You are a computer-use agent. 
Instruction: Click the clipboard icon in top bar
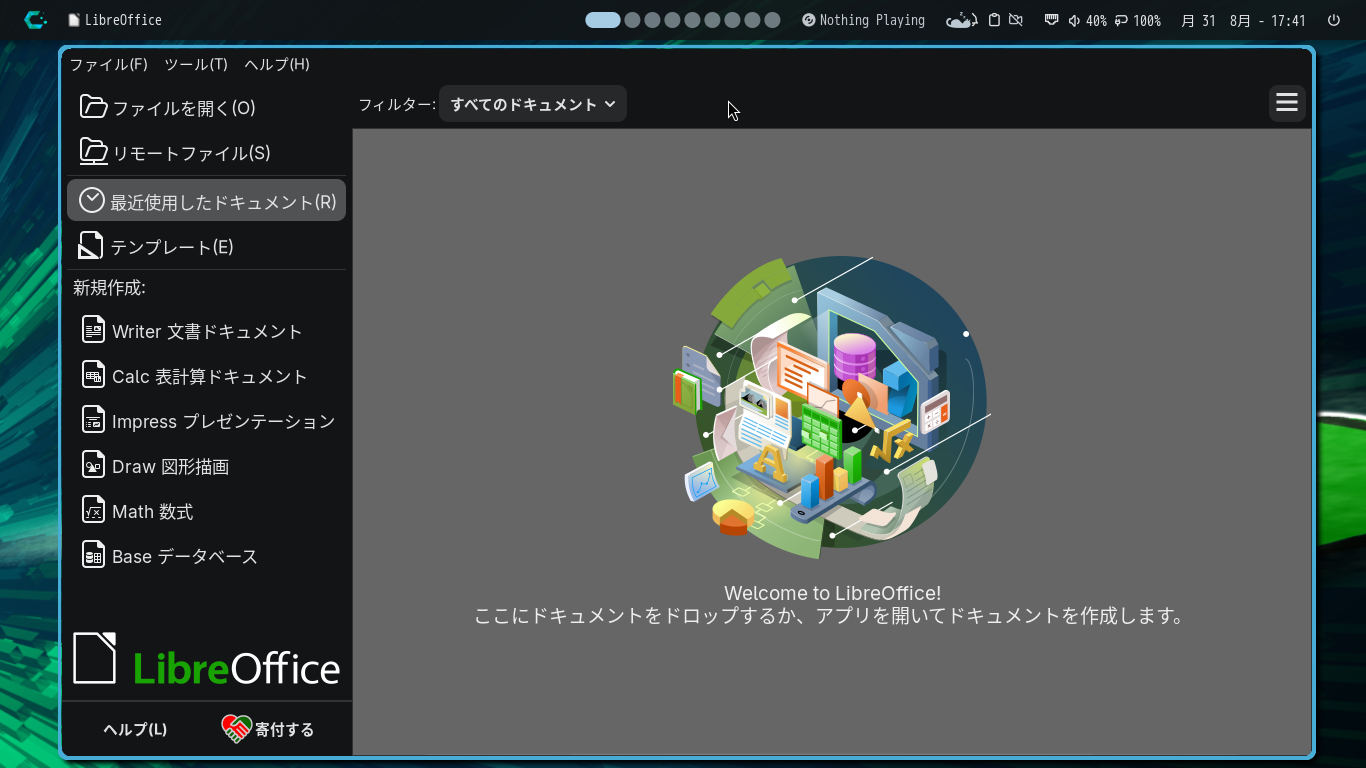pos(994,20)
